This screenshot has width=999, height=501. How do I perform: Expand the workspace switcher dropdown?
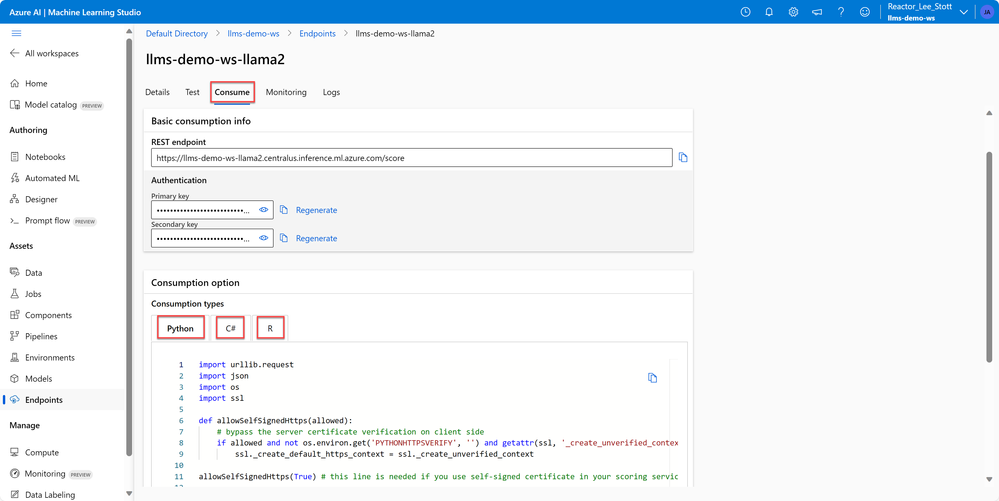coord(963,12)
